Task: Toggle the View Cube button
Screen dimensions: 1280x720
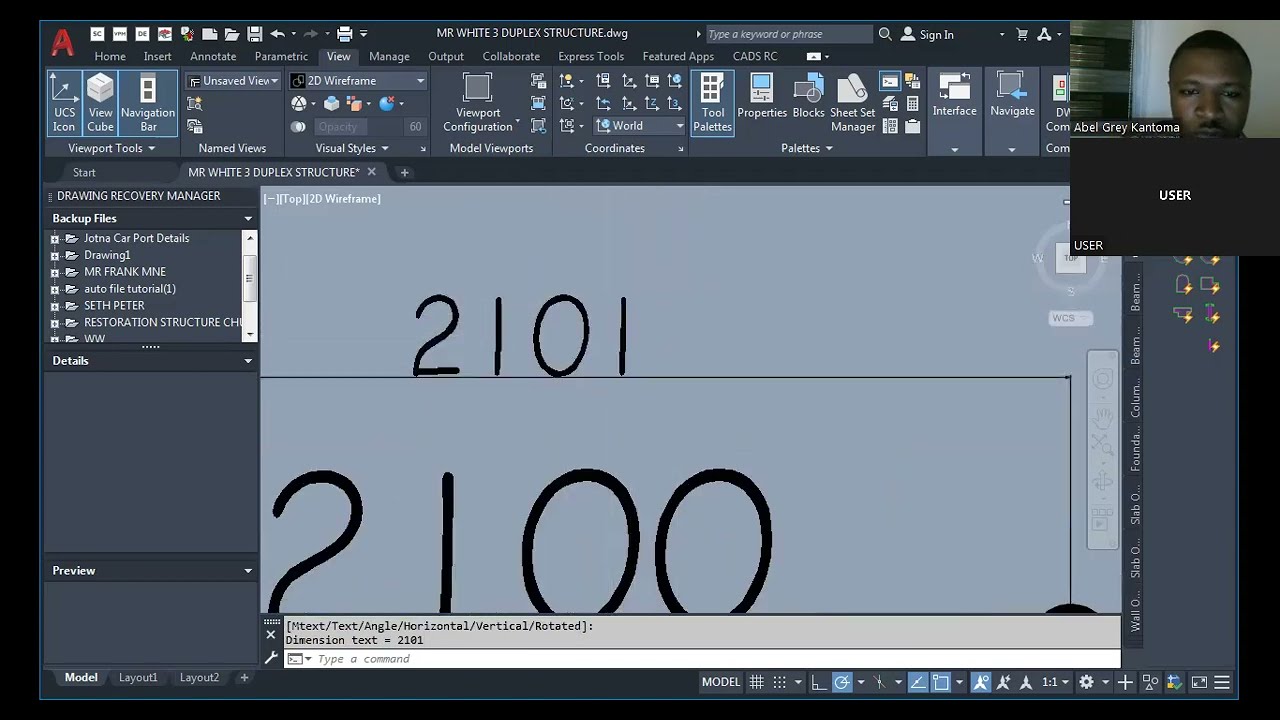Action: pos(100,103)
